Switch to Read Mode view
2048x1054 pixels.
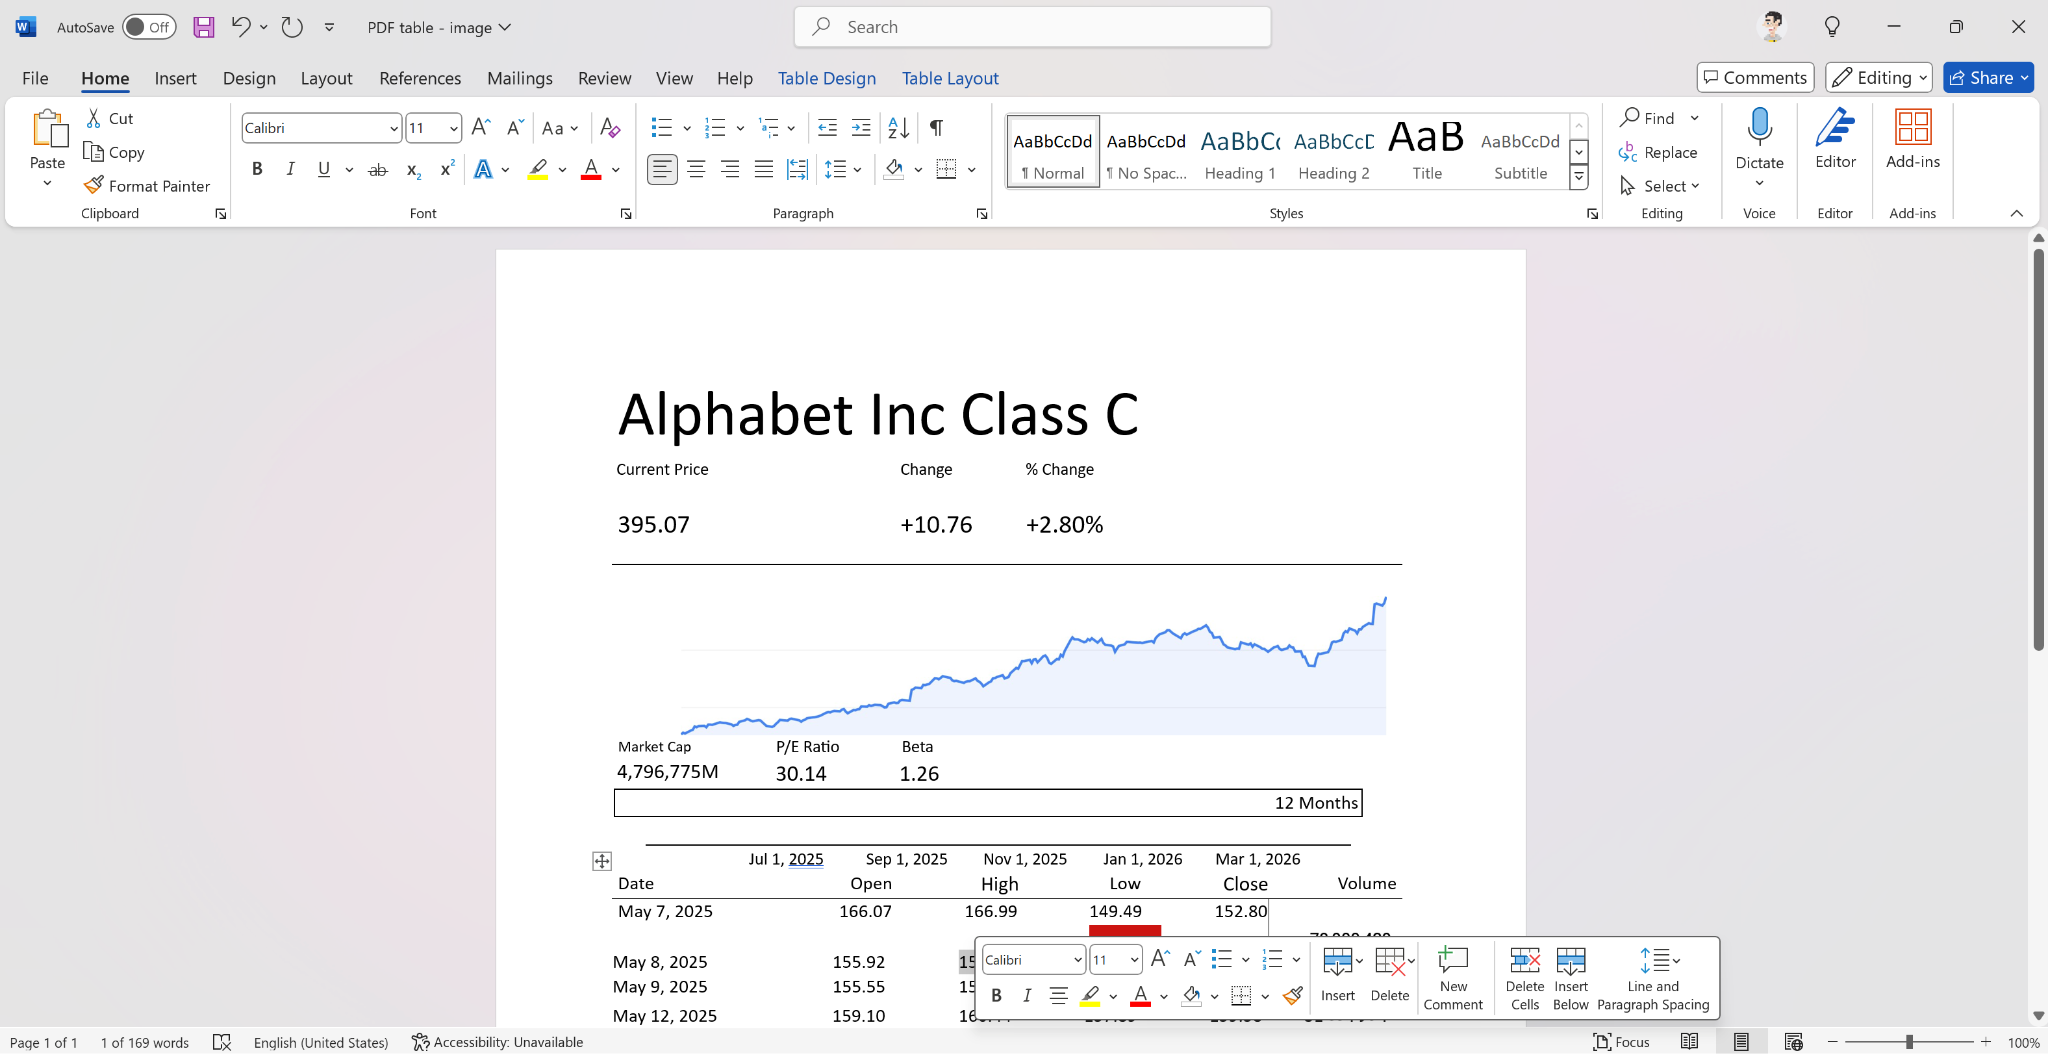point(1689,1042)
